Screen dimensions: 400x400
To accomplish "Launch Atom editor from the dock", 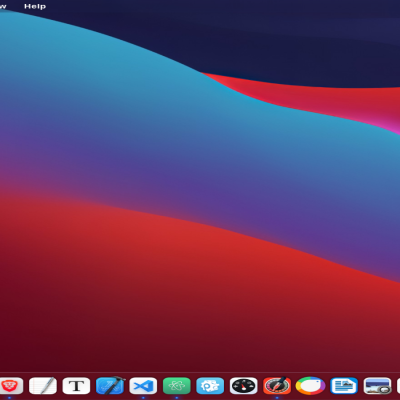I will [177, 386].
